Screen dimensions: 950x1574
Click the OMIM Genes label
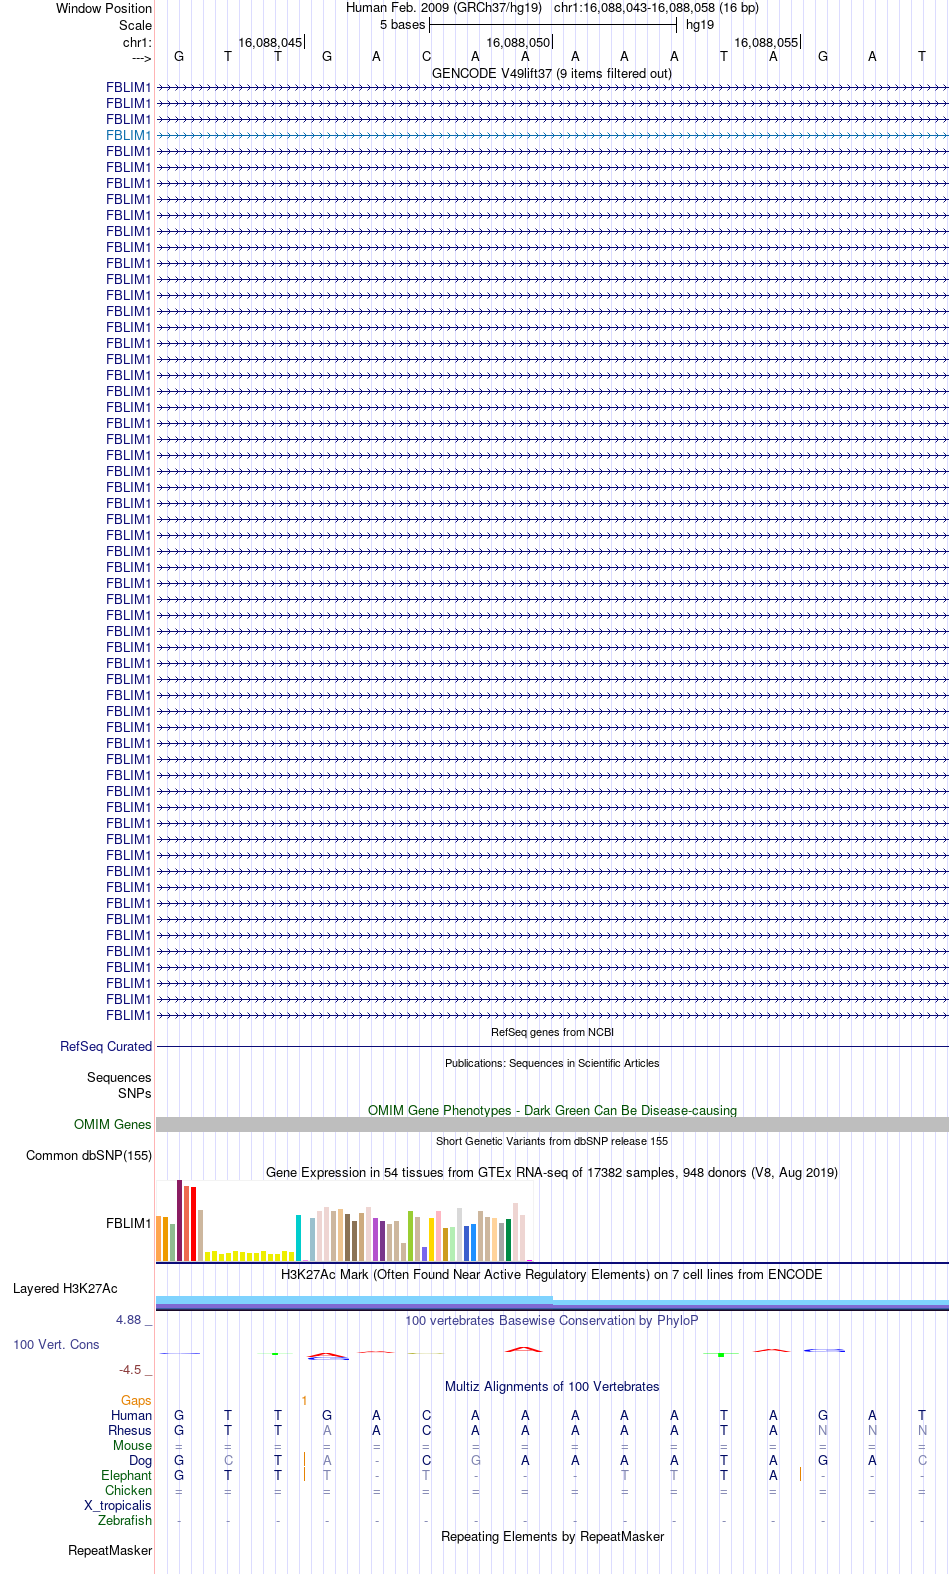pyautogui.click(x=113, y=1124)
